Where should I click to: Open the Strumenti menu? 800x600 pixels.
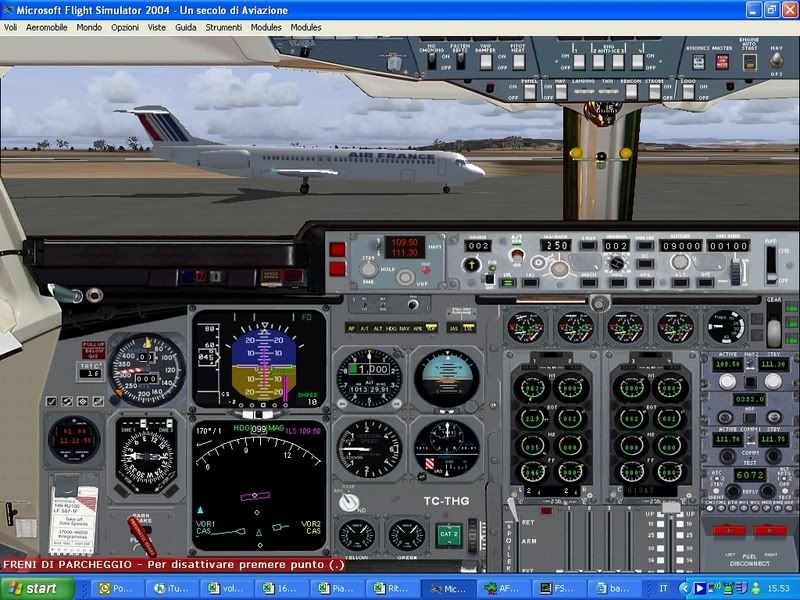pyautogui.click(x=223, y=28)
